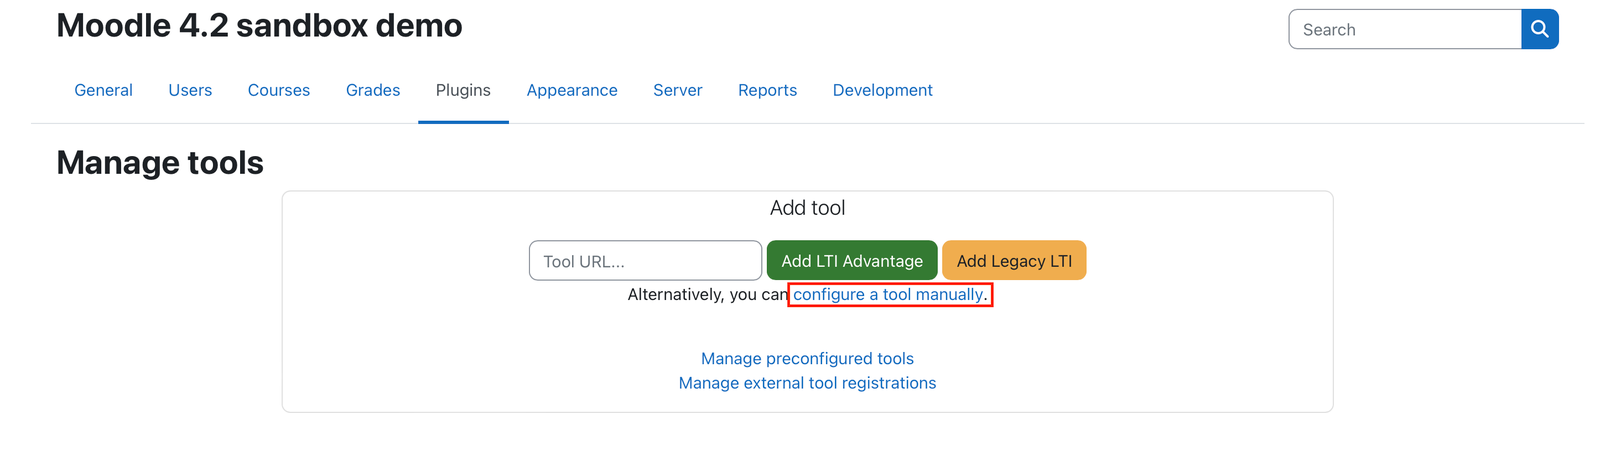The image size is (1600, 455).
Task: Open the Grades tab
Action: click(373, 90)
